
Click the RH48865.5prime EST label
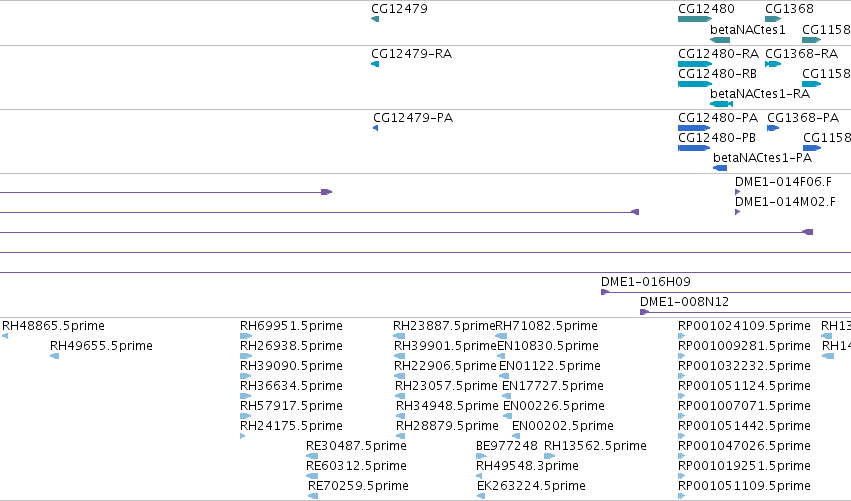point(53,326)
